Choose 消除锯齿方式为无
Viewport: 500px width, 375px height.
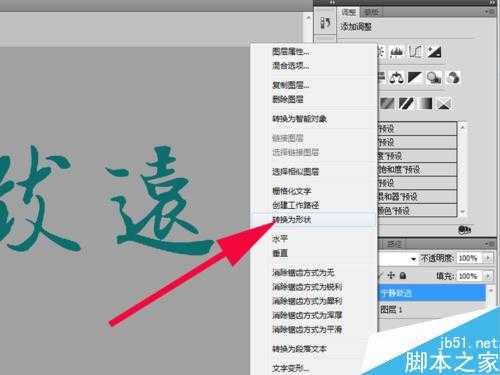(303, 272)
